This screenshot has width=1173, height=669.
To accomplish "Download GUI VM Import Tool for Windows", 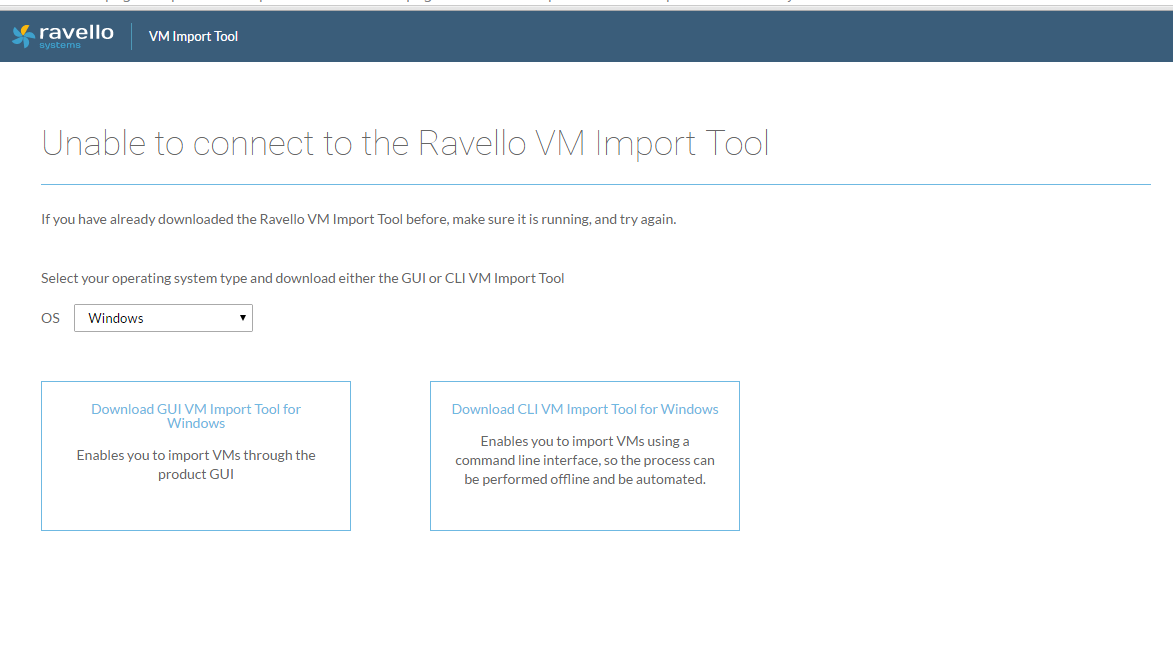I will coord(196,416).
